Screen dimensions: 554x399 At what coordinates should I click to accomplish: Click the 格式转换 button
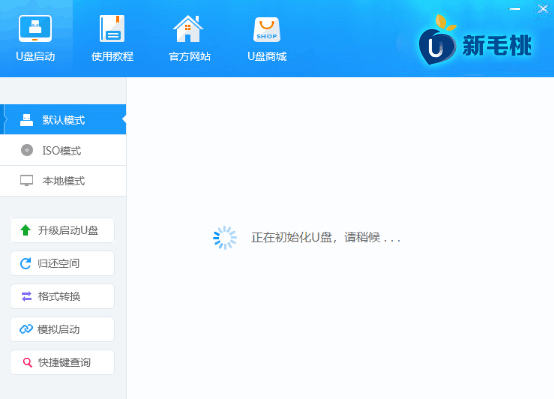[x=63, y=296]
